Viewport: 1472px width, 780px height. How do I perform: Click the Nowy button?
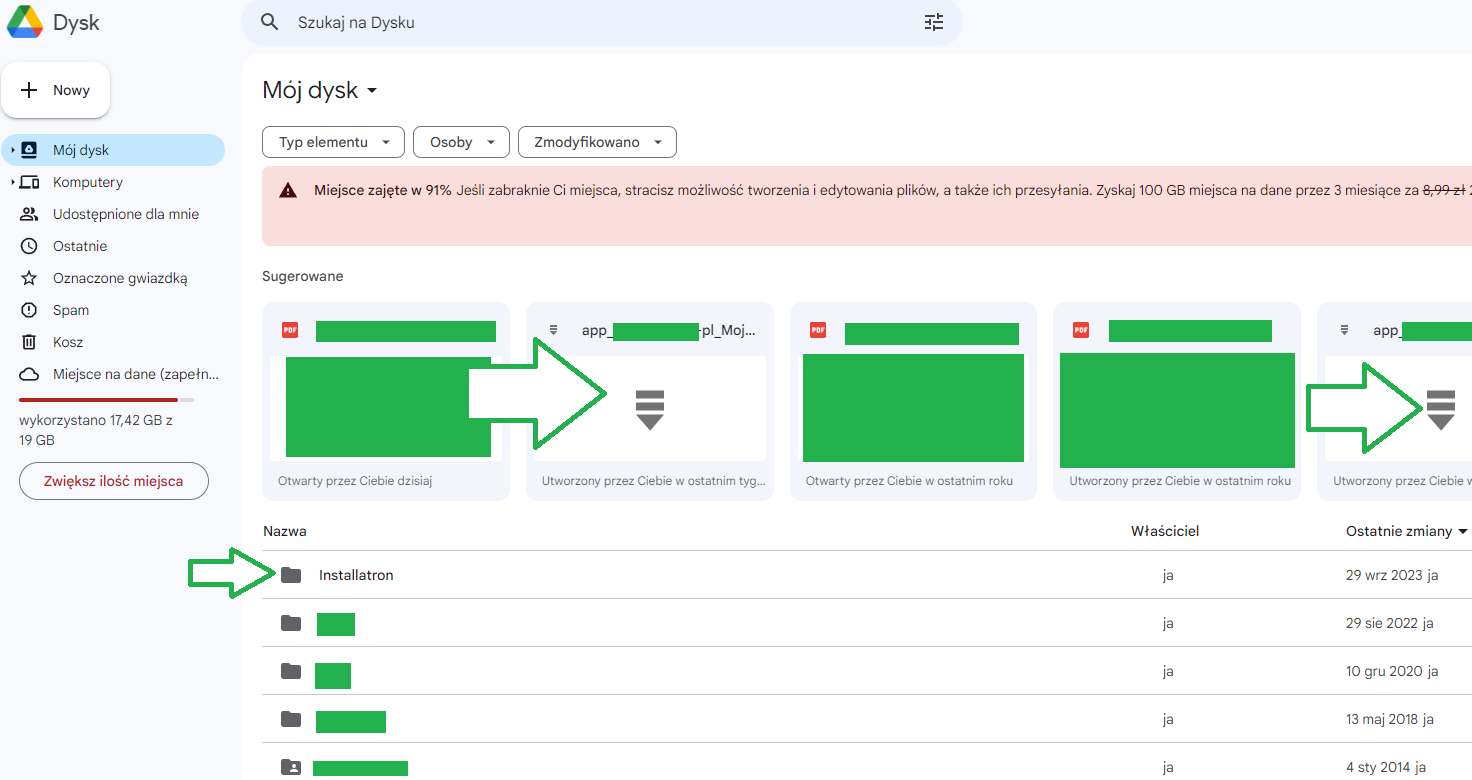[x=56, y=90]
